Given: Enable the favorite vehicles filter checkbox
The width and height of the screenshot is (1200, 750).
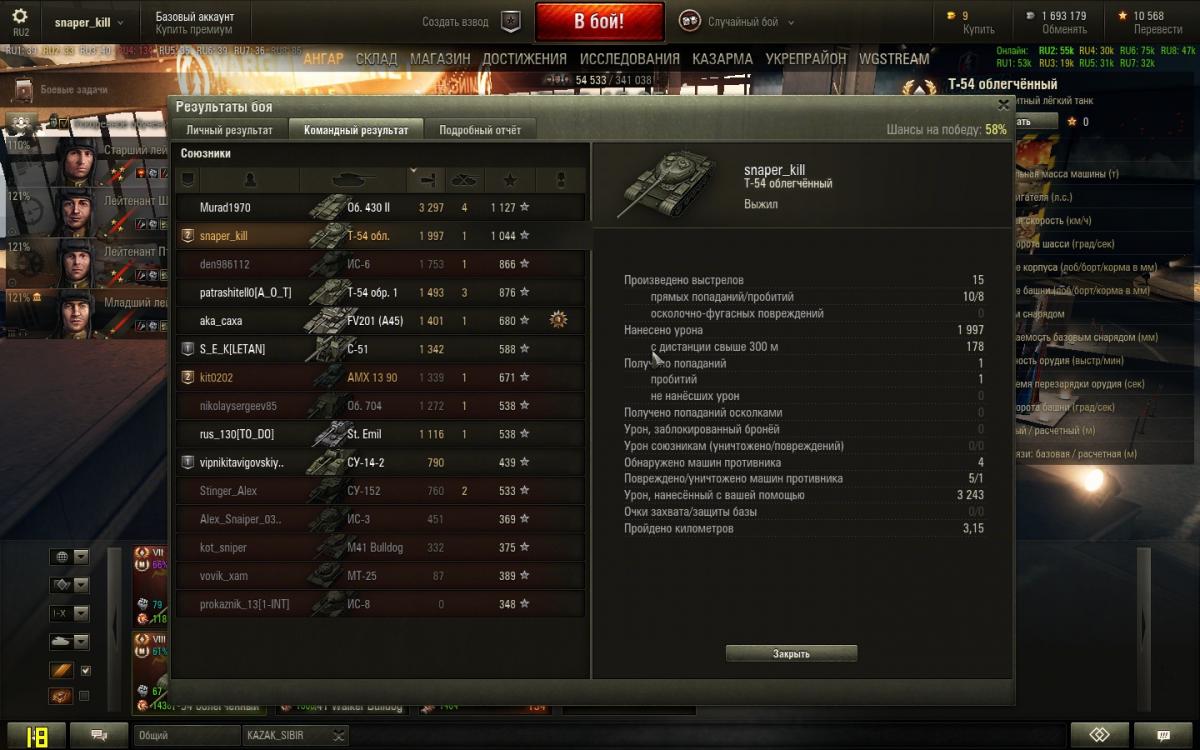Looking at the screenshot, I should [85, 696].
